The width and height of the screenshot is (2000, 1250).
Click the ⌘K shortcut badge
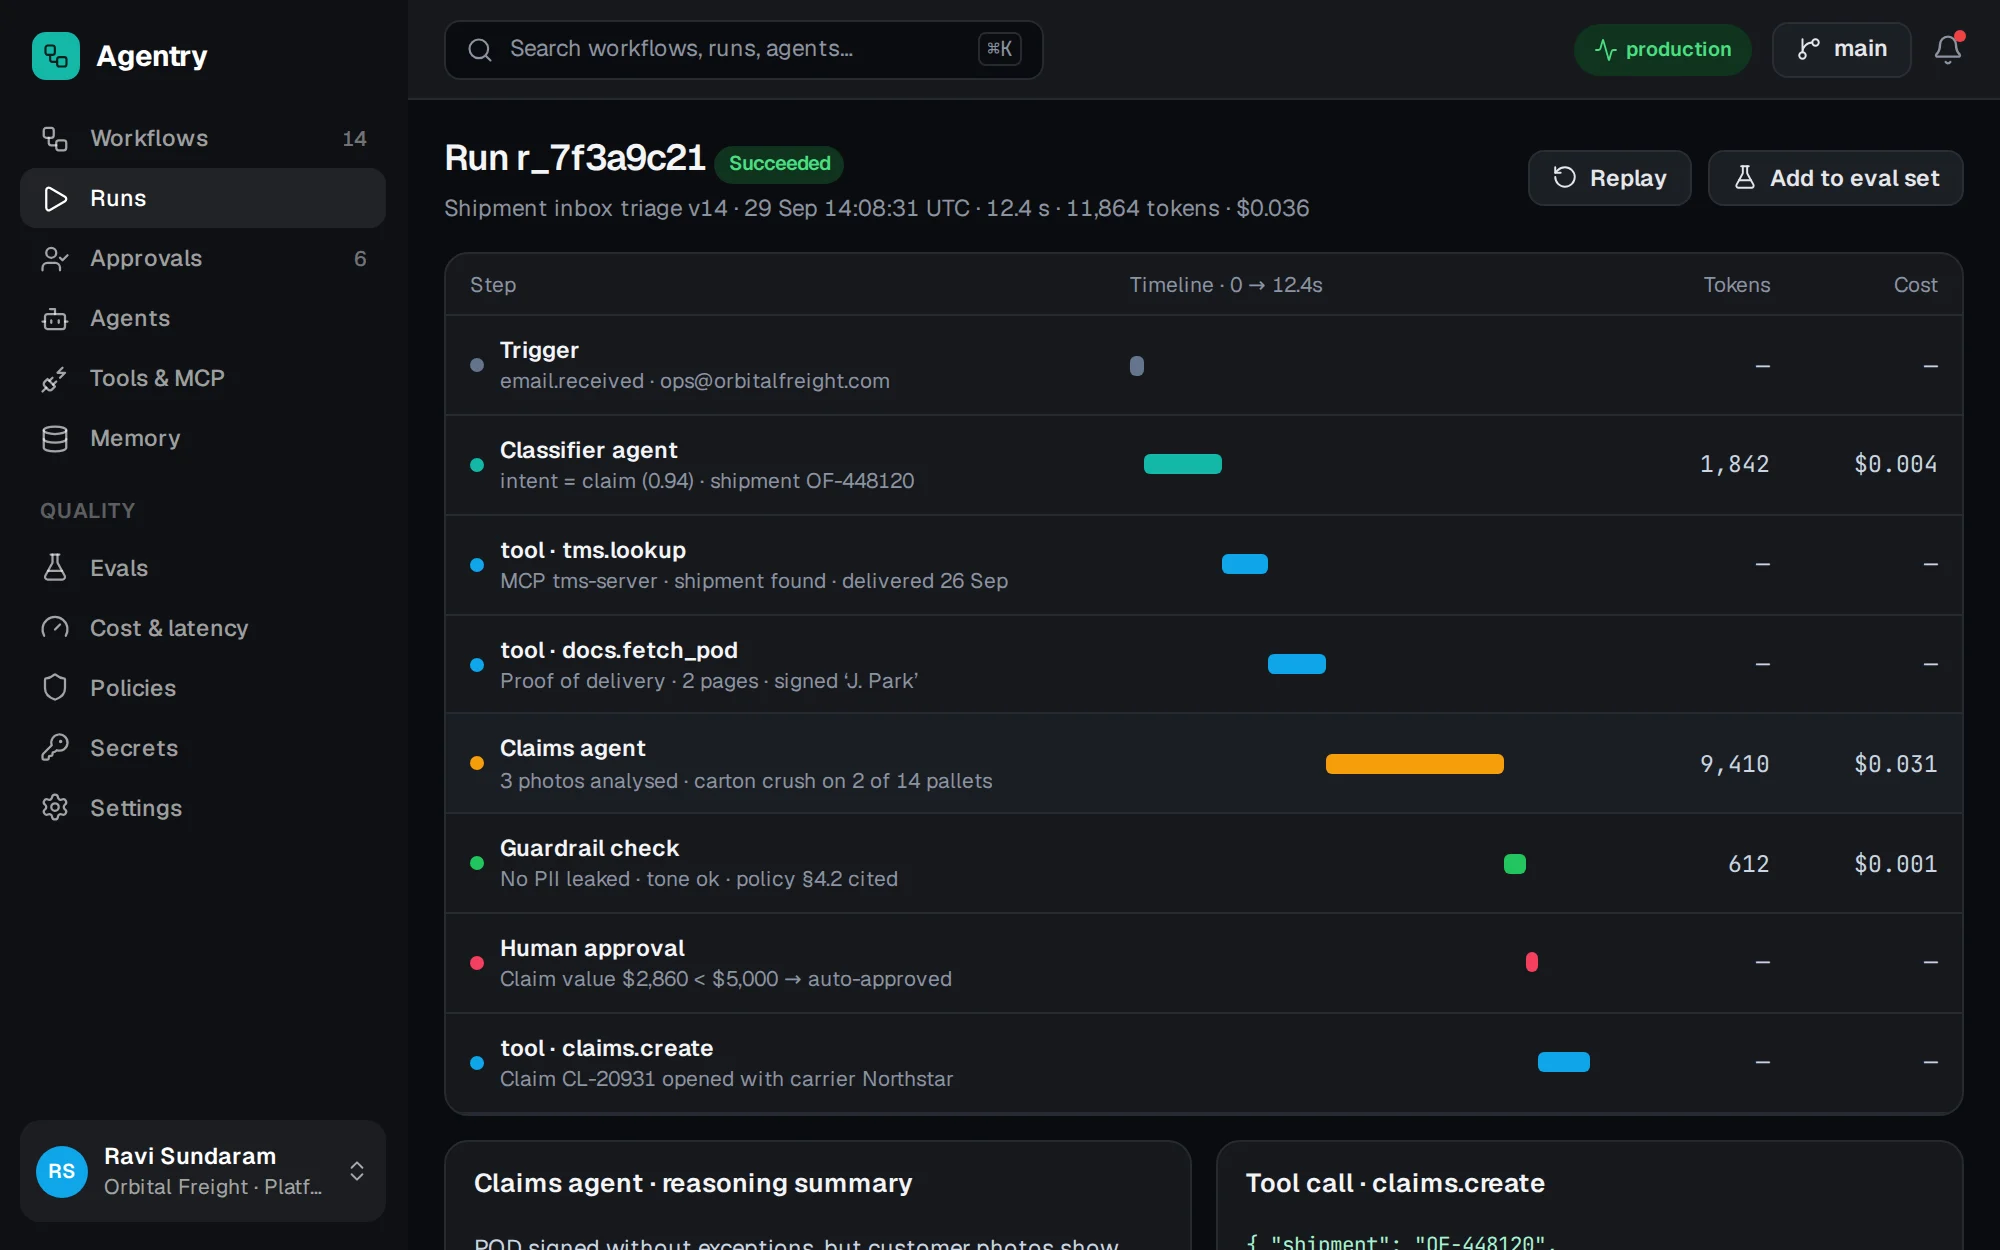coord(999,49)
